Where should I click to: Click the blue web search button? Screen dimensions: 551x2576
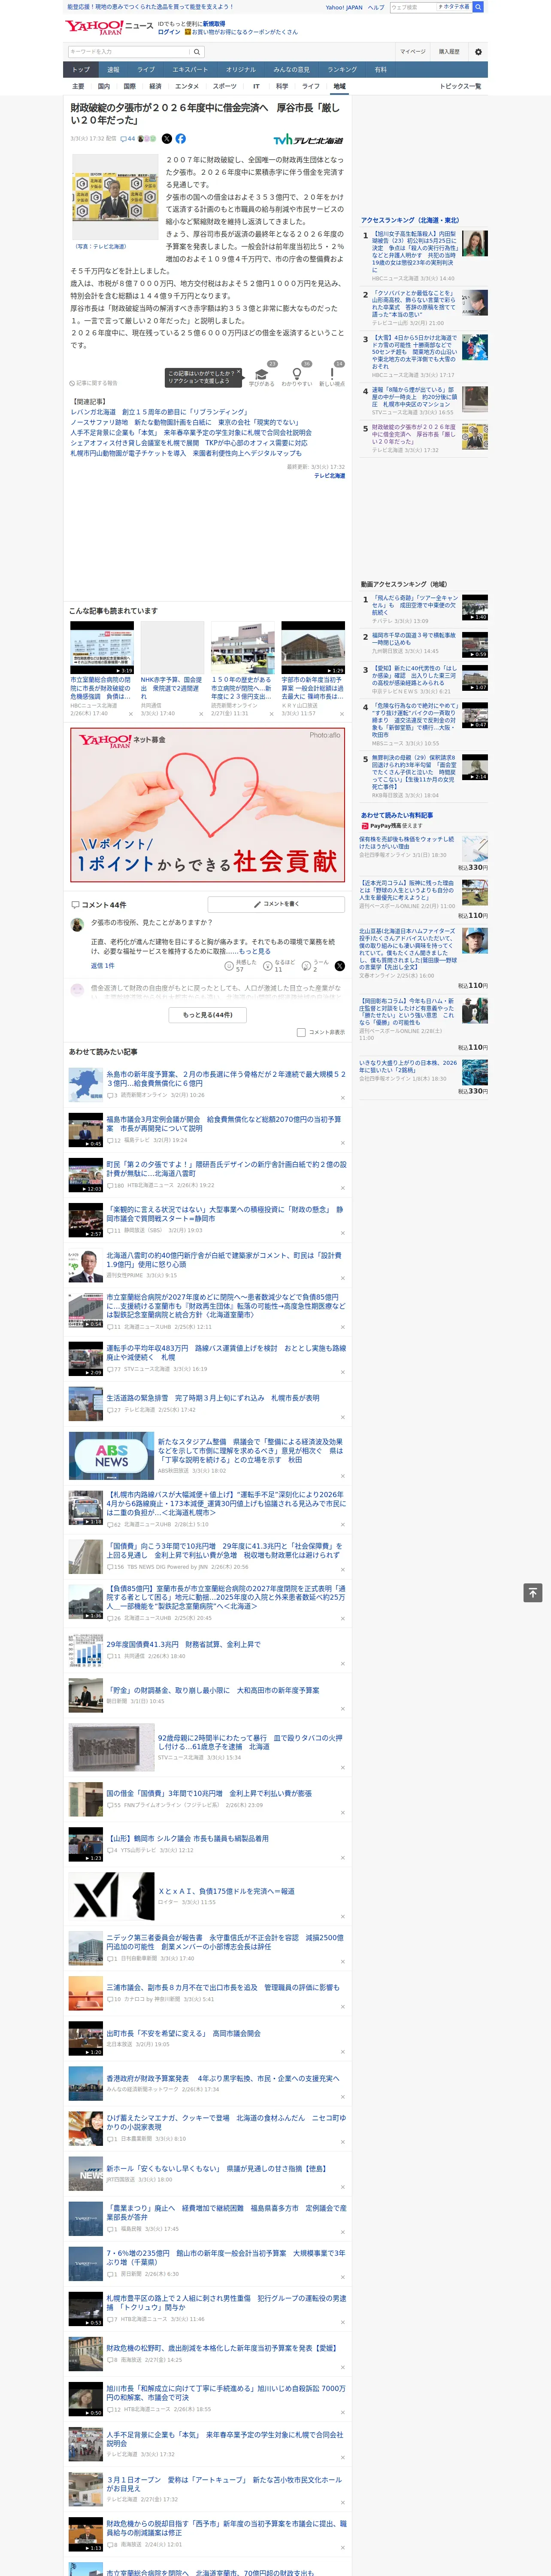coord(478,7)
